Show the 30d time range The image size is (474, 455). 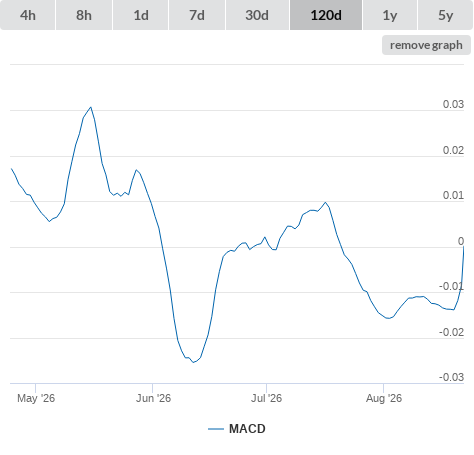tap(257, 15)
